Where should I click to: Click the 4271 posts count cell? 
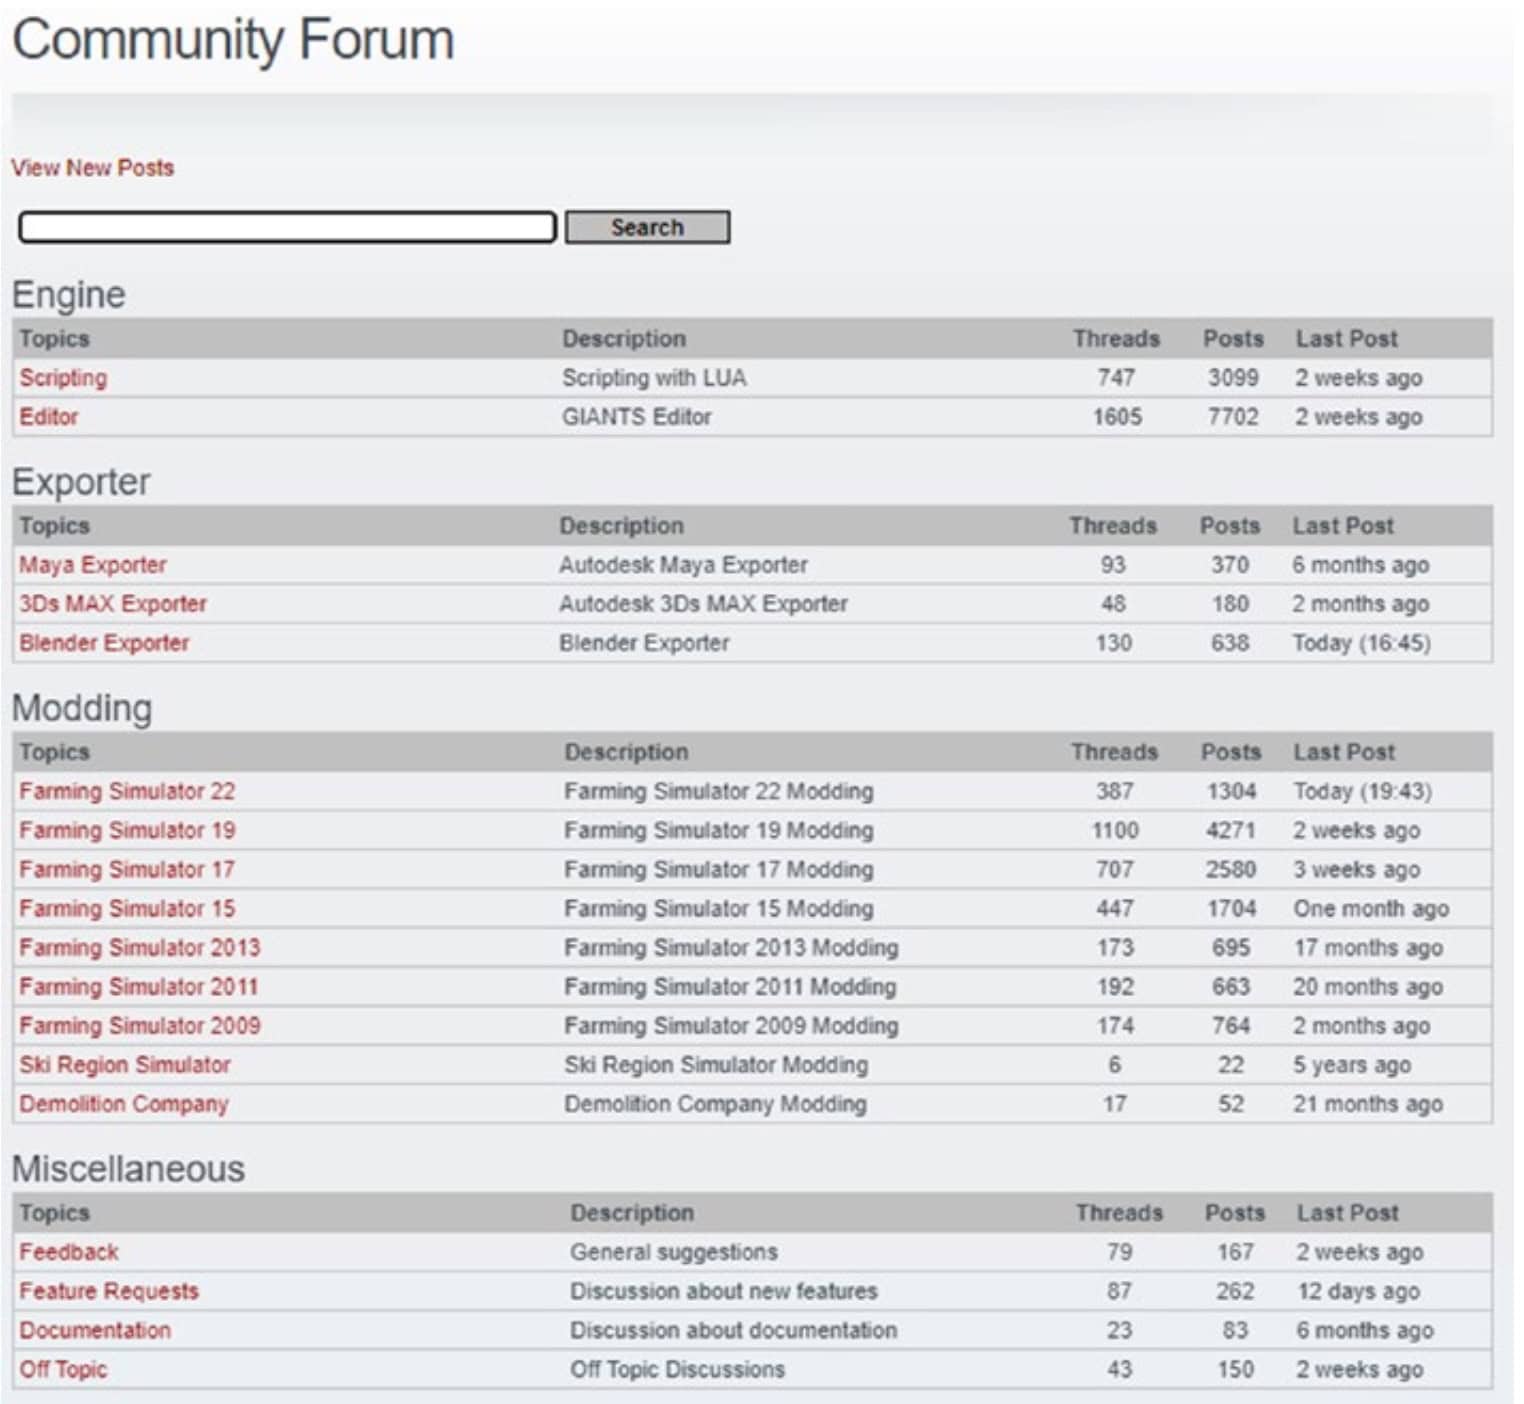pyautogui.click(x=1230, y=830)
